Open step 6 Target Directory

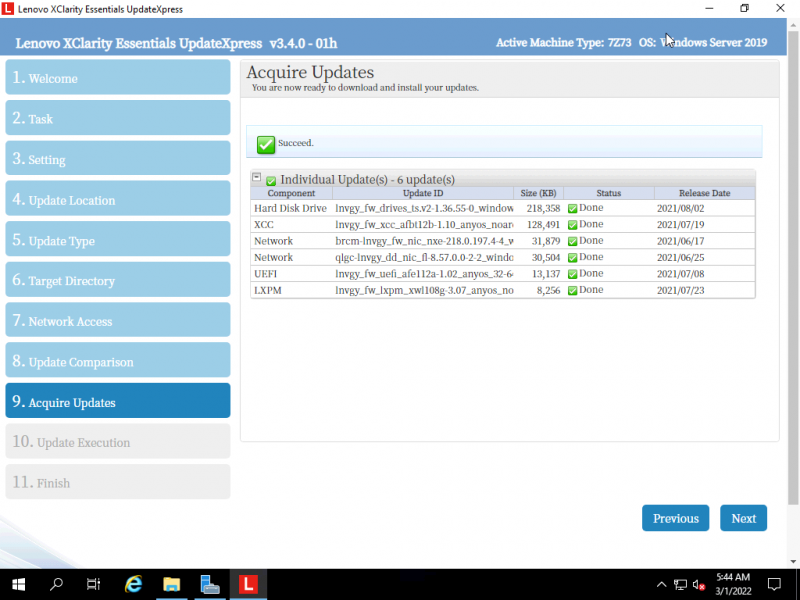pos(118,280)
